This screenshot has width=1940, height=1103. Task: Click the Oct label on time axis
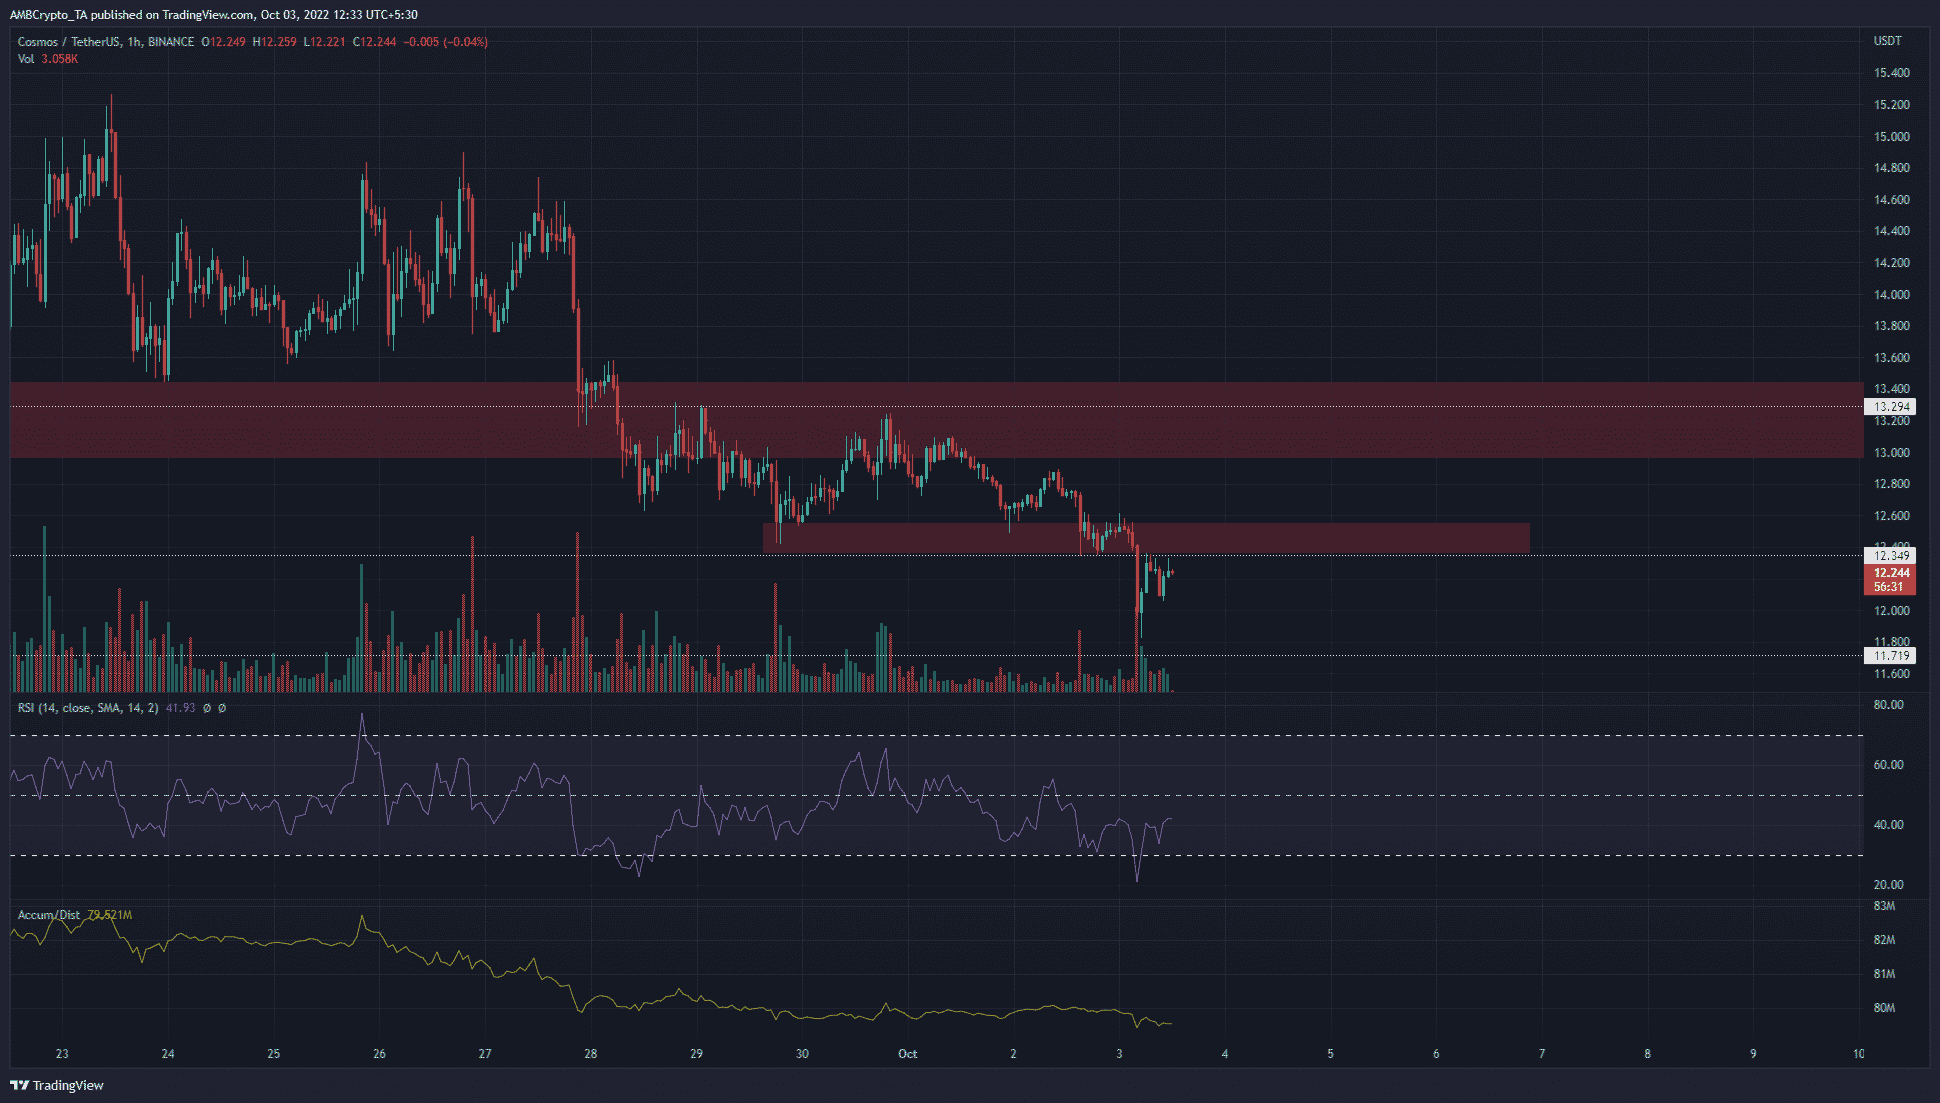coord(908,1054)
